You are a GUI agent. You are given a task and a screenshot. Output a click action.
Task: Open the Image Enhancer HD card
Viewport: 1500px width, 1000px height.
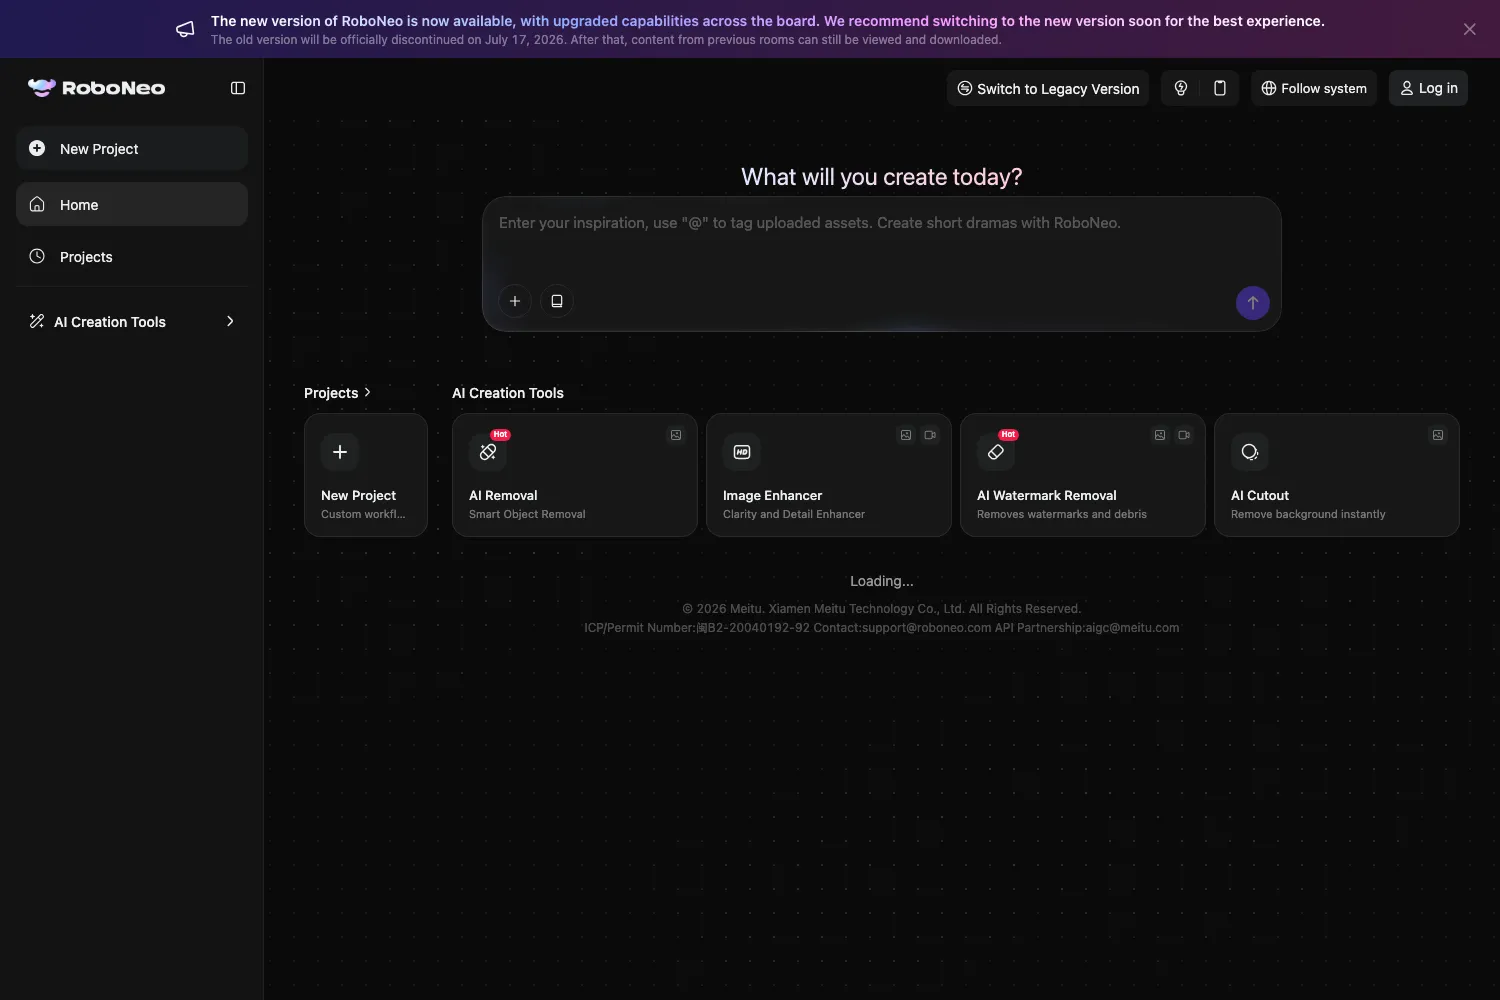(x=829, y=475)
